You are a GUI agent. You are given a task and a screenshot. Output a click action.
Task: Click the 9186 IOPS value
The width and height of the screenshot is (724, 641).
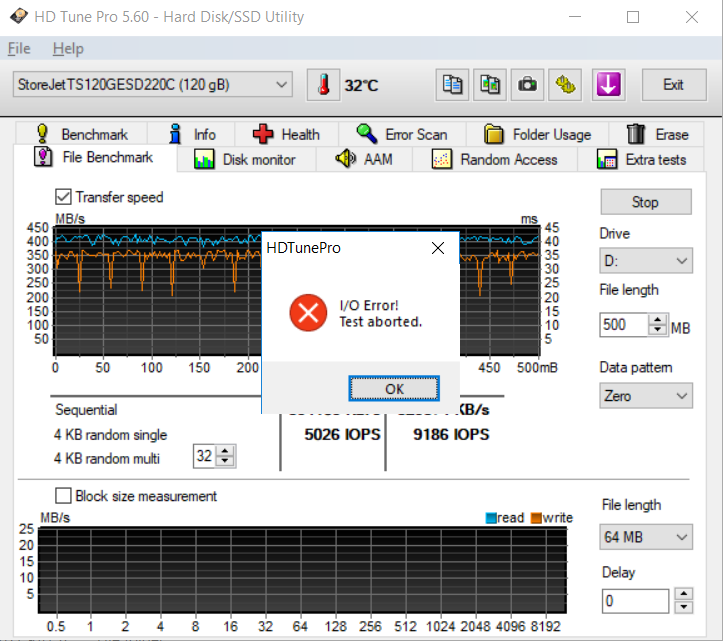[x=451, y=434]
